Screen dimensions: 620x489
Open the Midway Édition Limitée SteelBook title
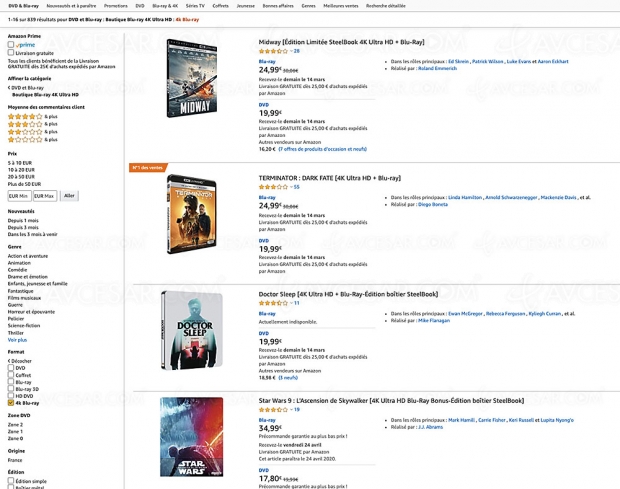pyautogui.click(x=341, y=42)
